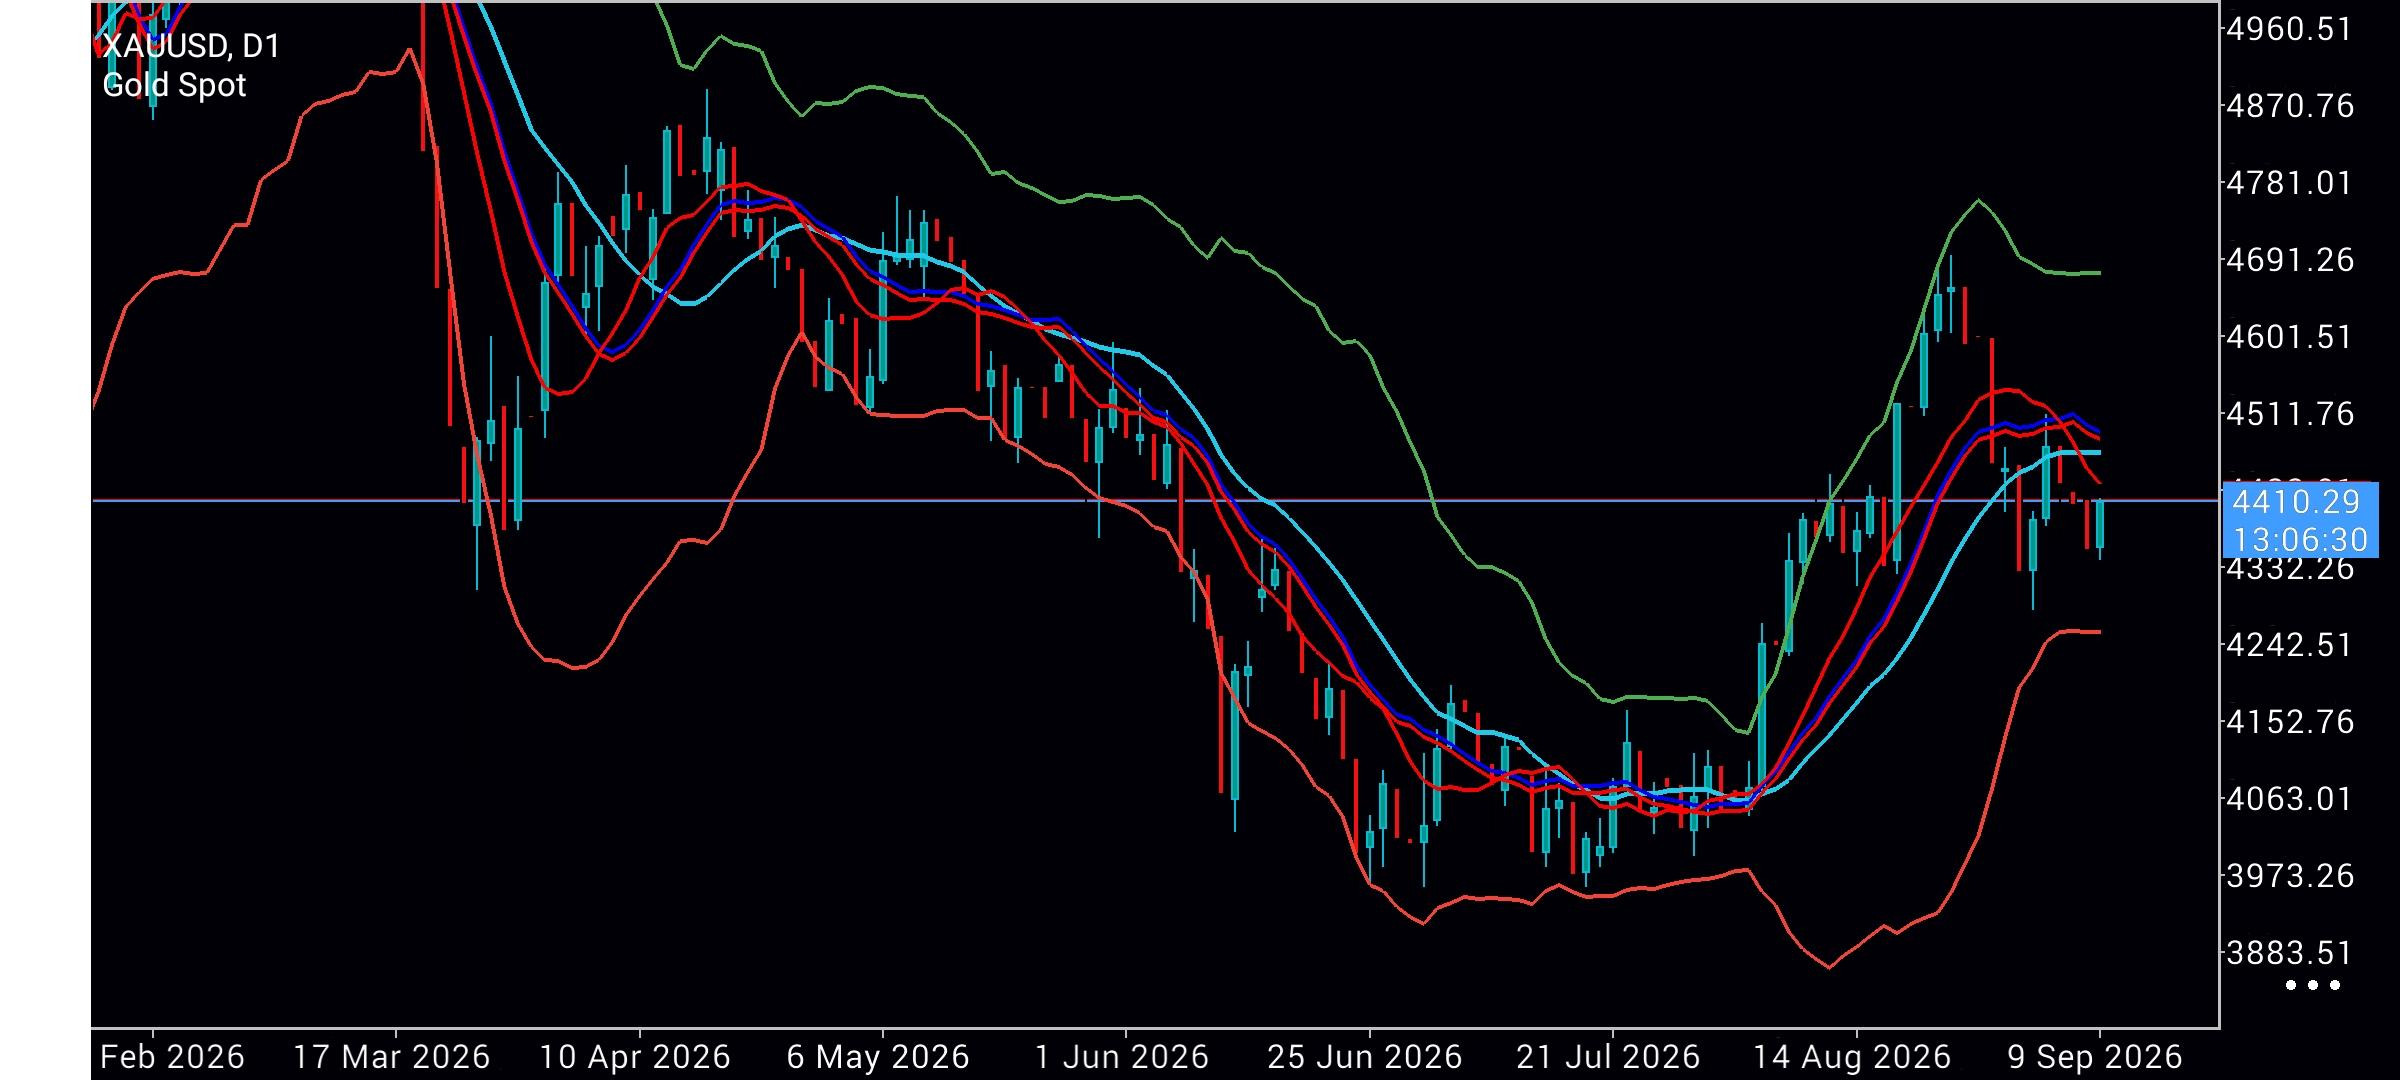Click the Feb 2026 date label

(172, 1057)
